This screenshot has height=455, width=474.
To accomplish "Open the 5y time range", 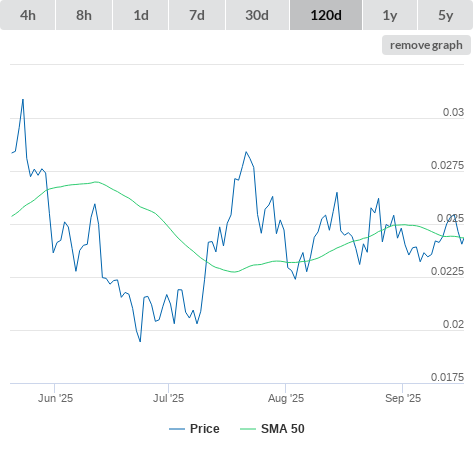I will [445, 15].
